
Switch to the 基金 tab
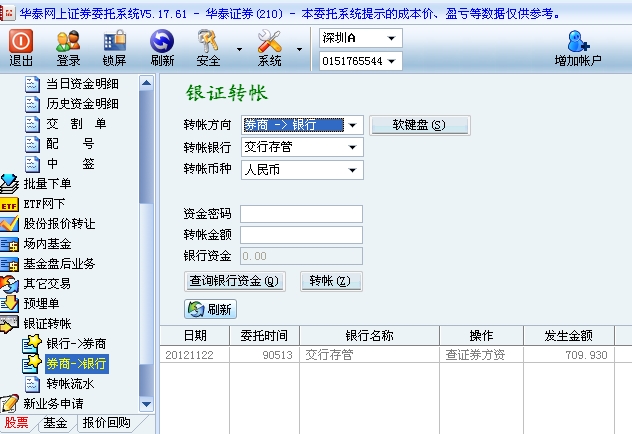(56, 423)
